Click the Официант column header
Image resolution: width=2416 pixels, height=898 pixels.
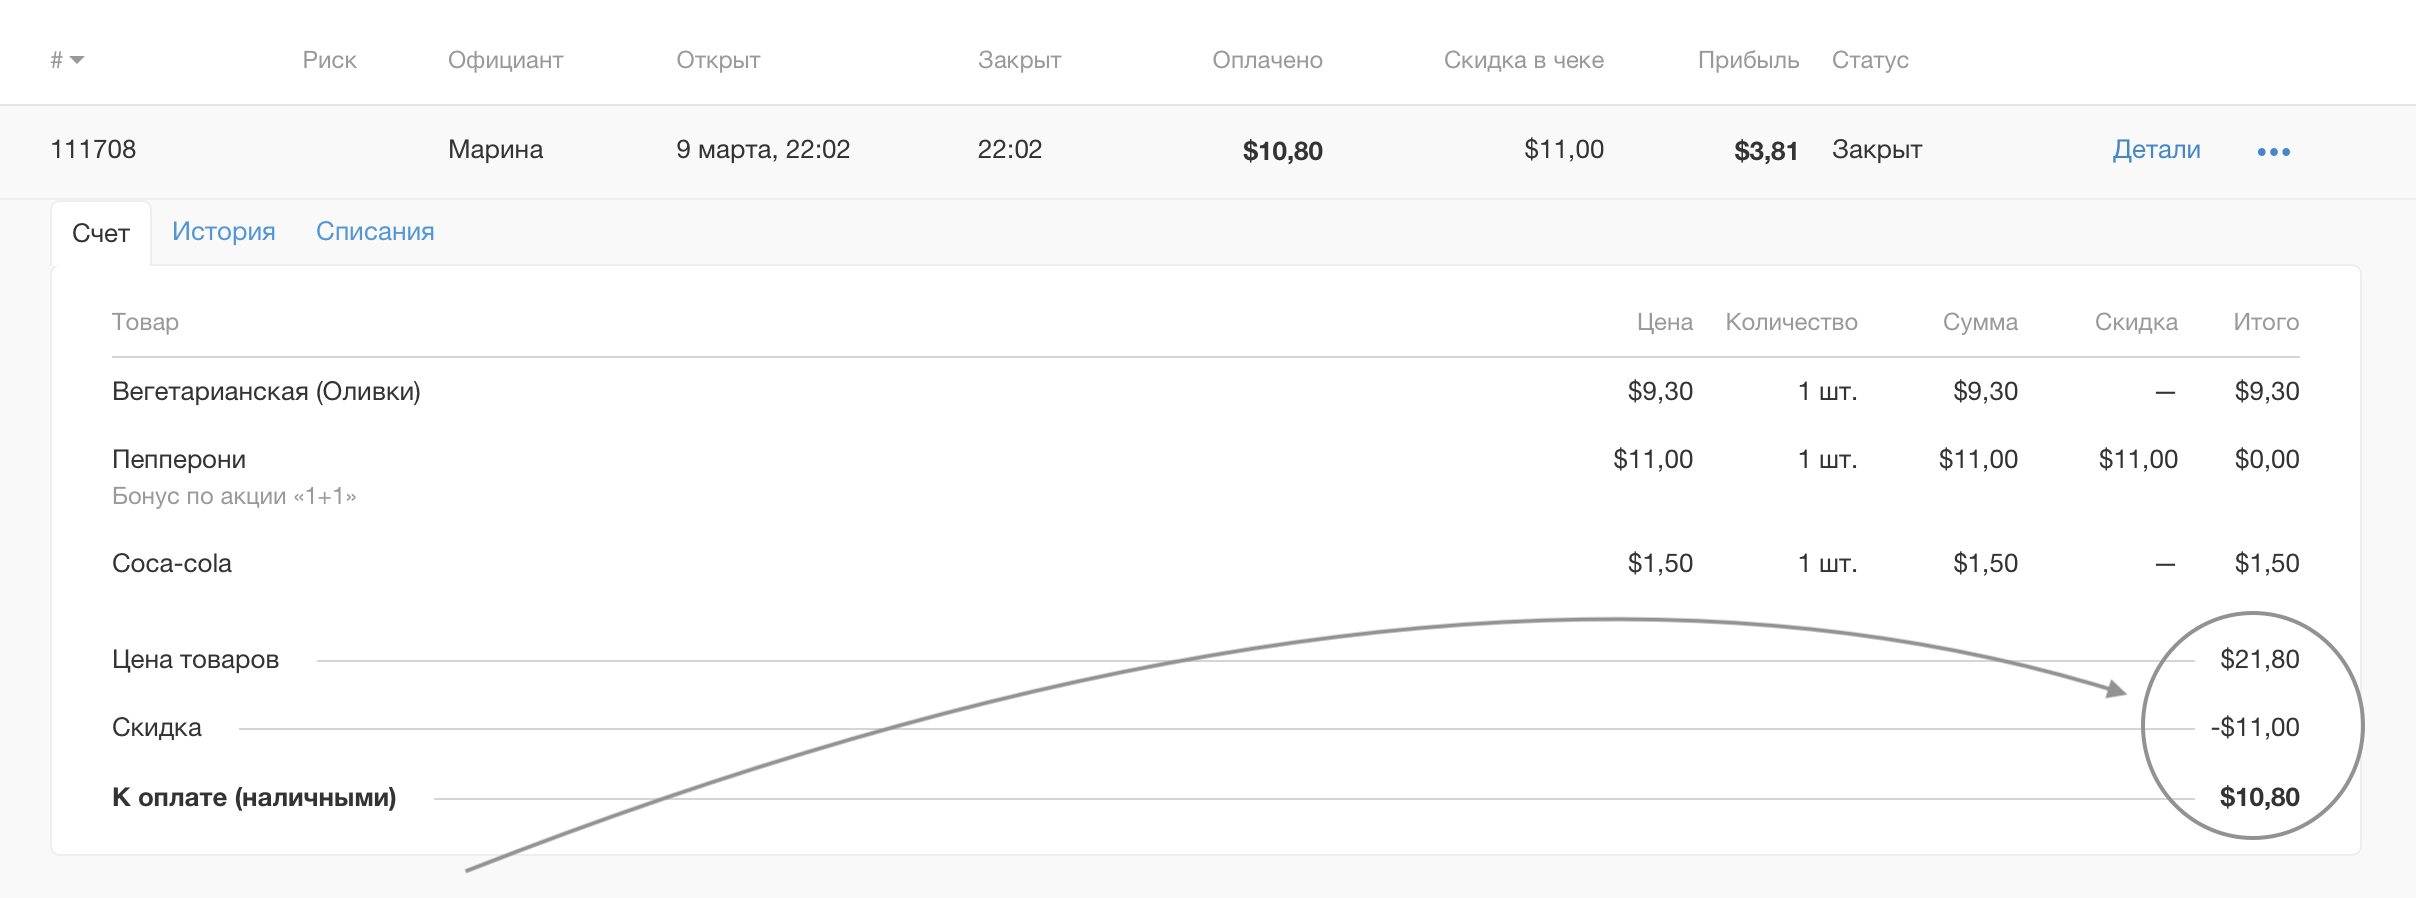[505, 60]
